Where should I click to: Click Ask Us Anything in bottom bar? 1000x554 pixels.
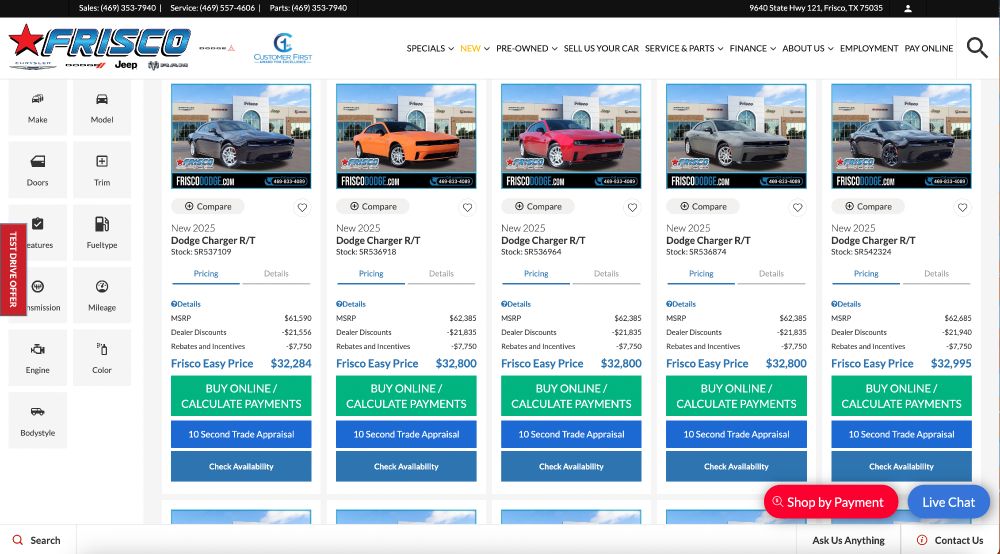848,540
